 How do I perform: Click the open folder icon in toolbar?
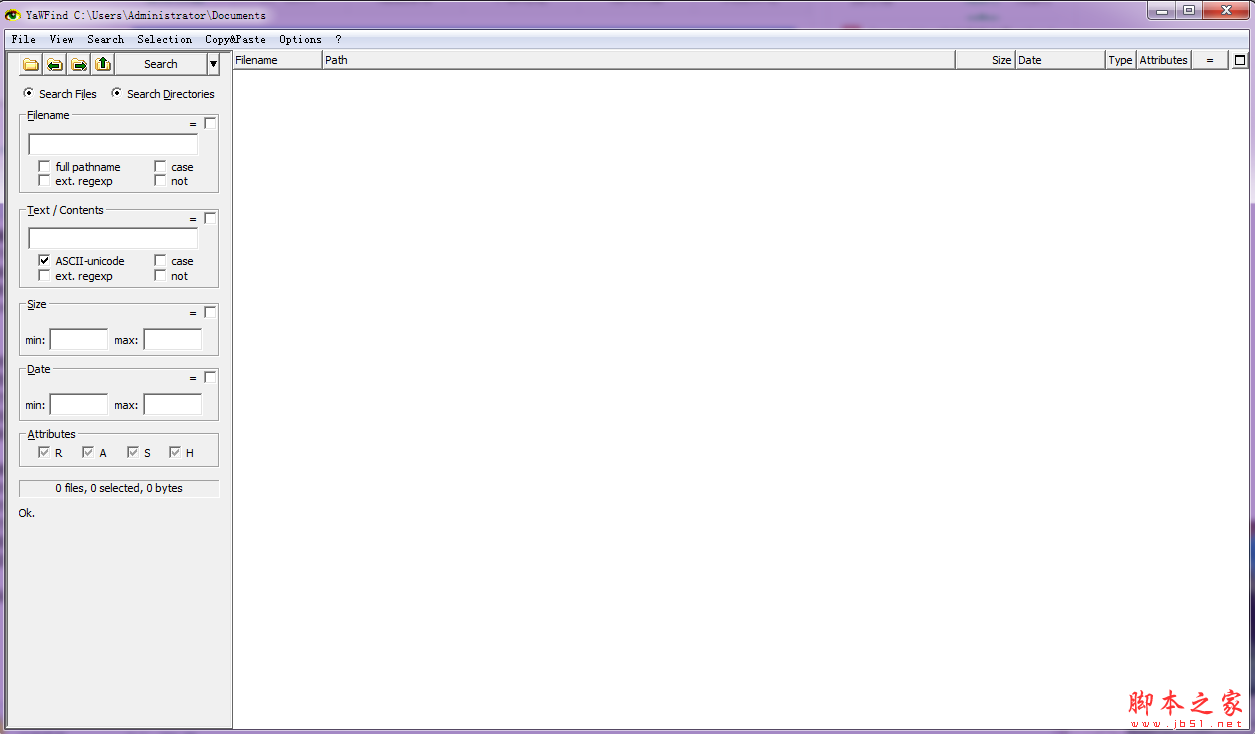[31, 64]
